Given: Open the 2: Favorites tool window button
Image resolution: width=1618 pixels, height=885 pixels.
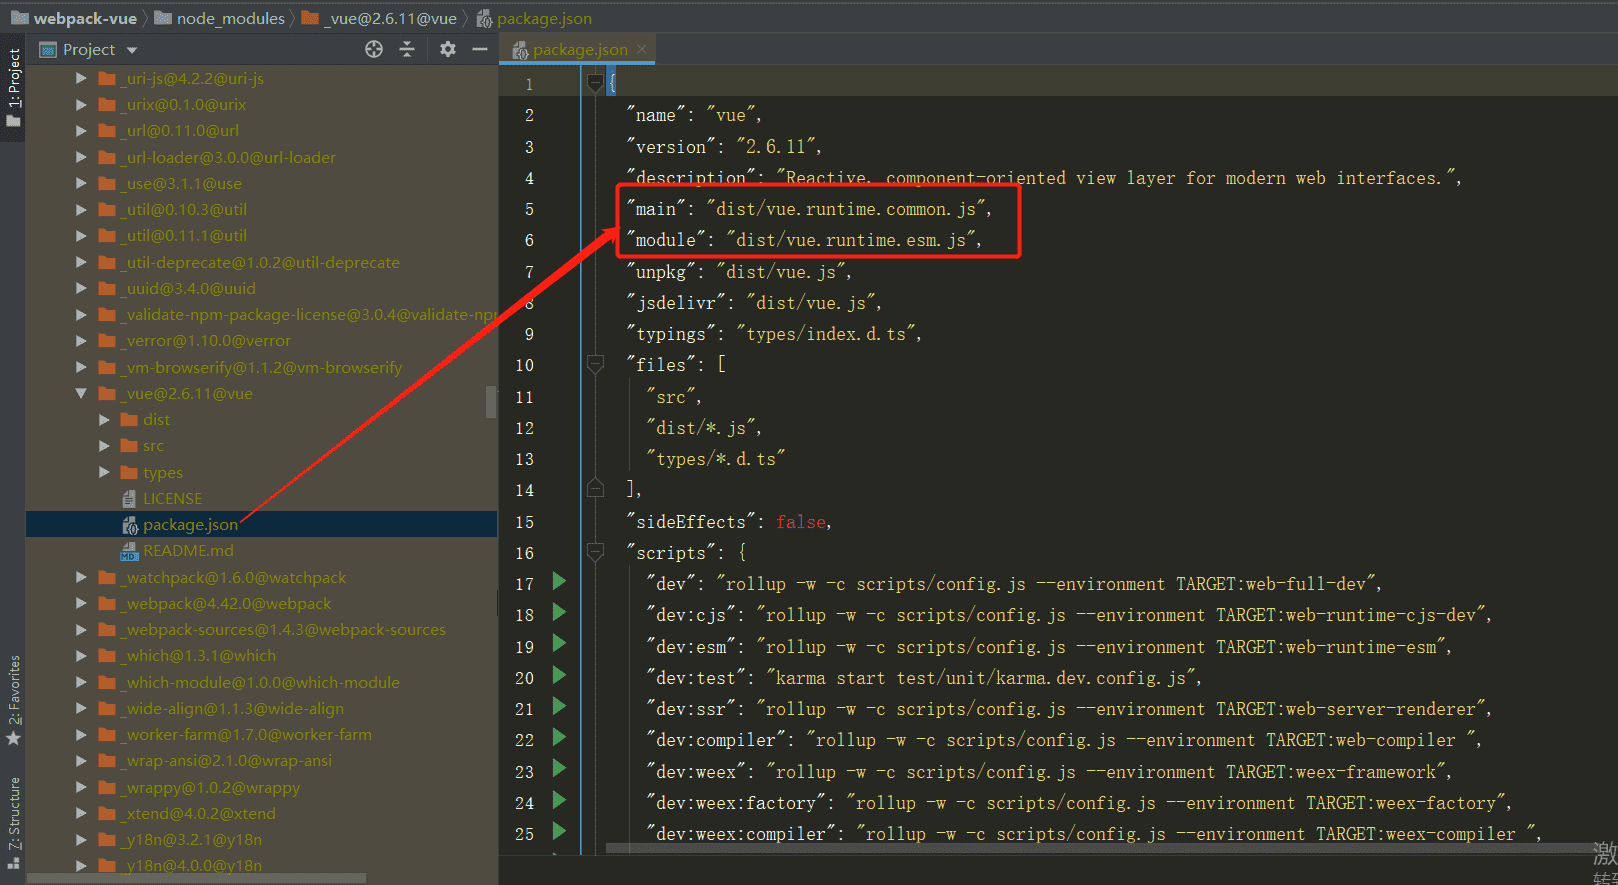Looking at the screenshot, I should pos(13,700).
